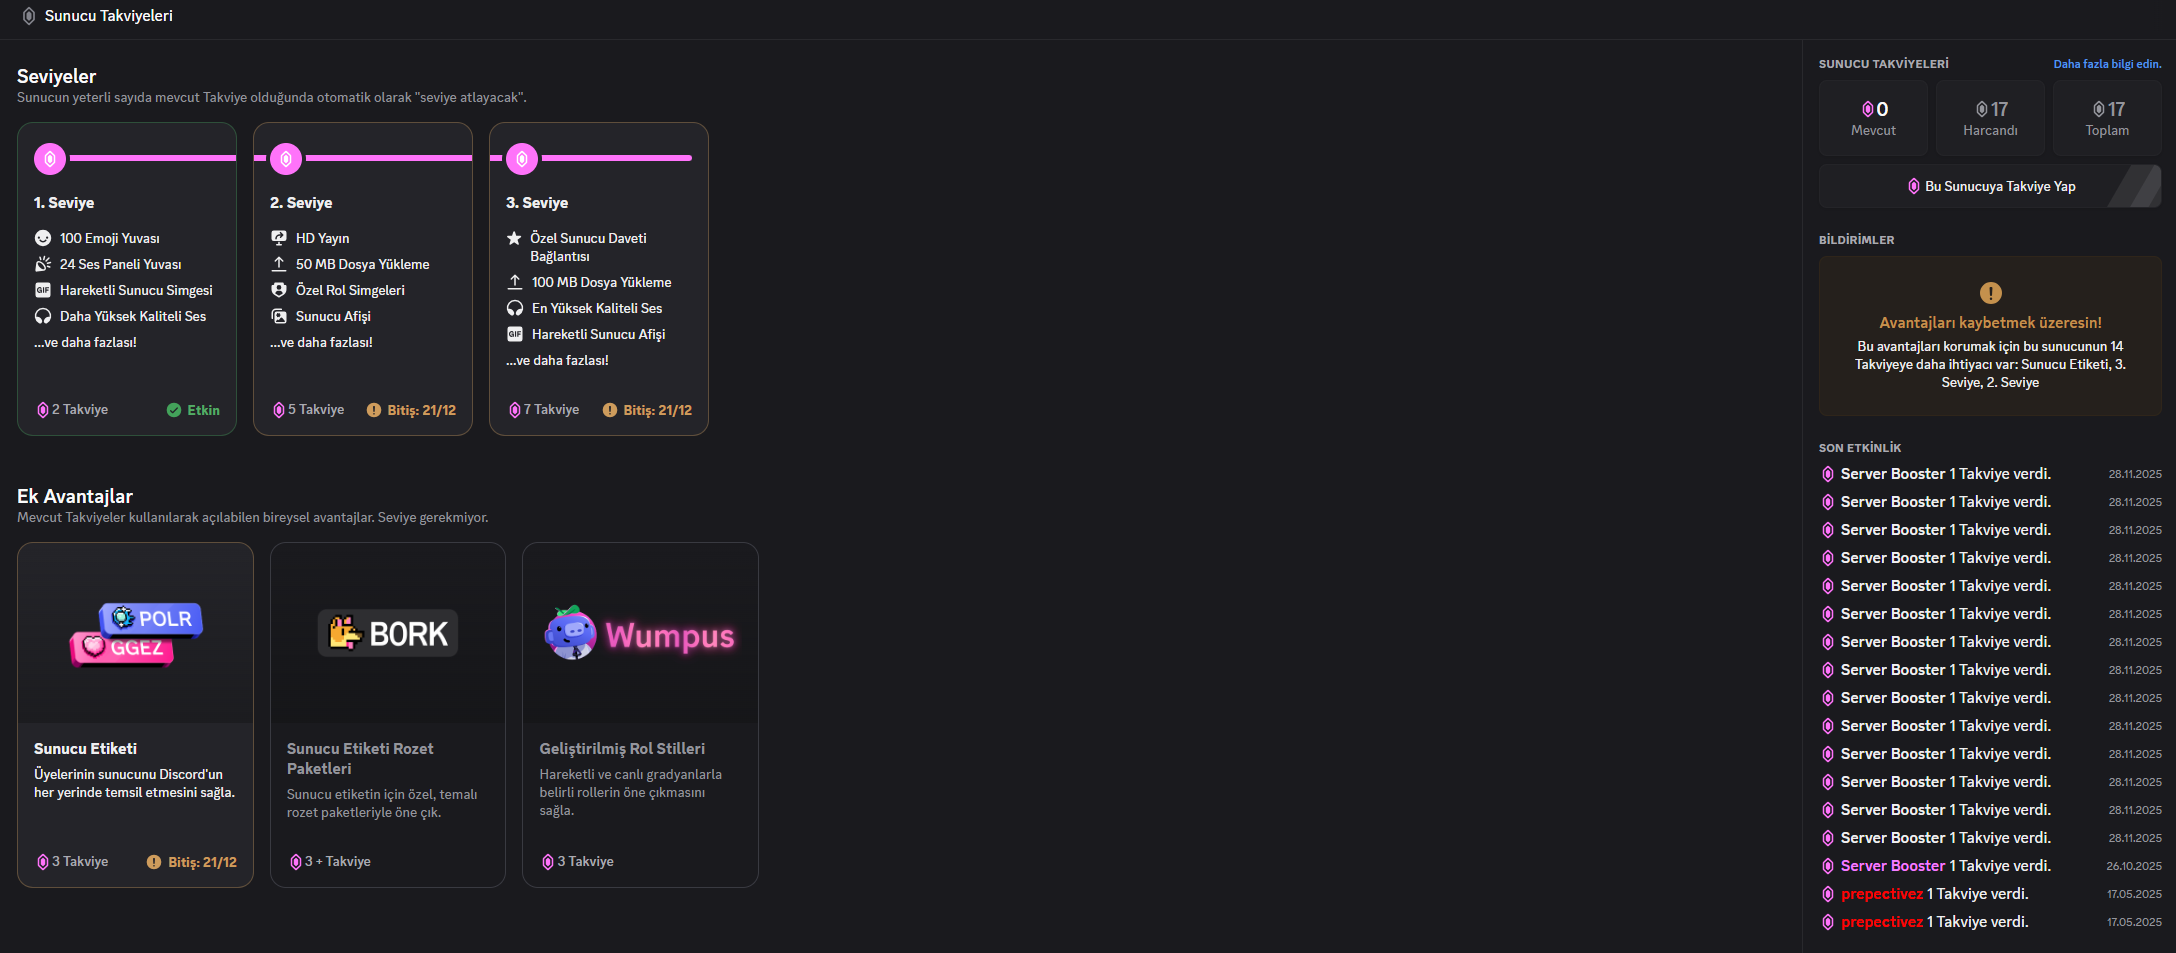Click the gem icon next to 7 Takviye

point(514,410)
